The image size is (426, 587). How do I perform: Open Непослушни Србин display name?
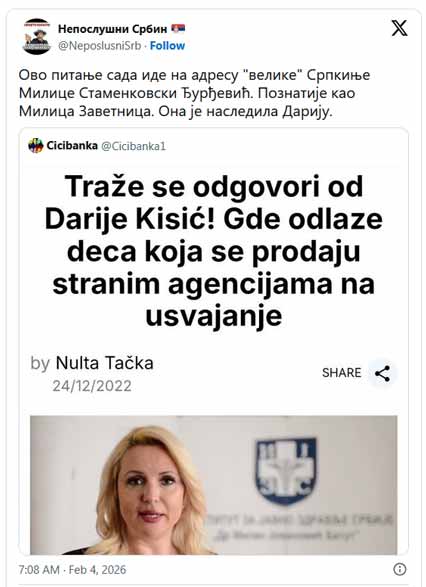point(113,29)
